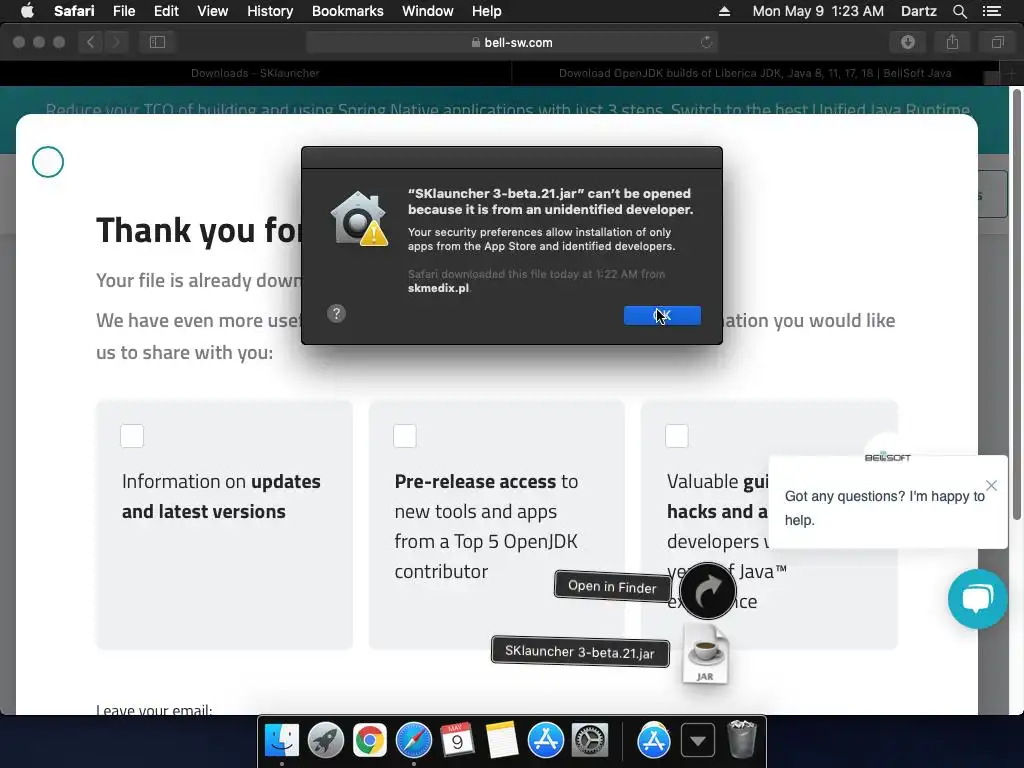Open the Window menu
Screen dimensions: 1024x768
428,11
